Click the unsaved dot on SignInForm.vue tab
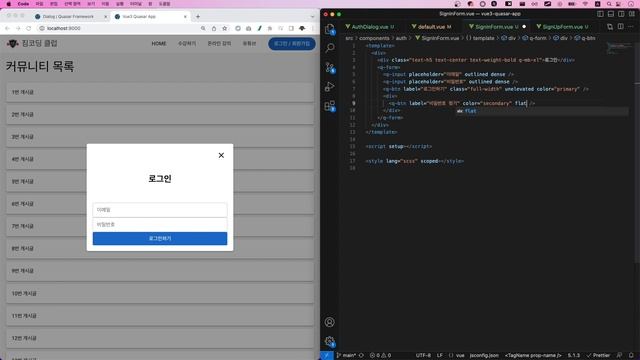Viewport: 640px width, 360px height. pyautogui.click(x=524, y=27)
